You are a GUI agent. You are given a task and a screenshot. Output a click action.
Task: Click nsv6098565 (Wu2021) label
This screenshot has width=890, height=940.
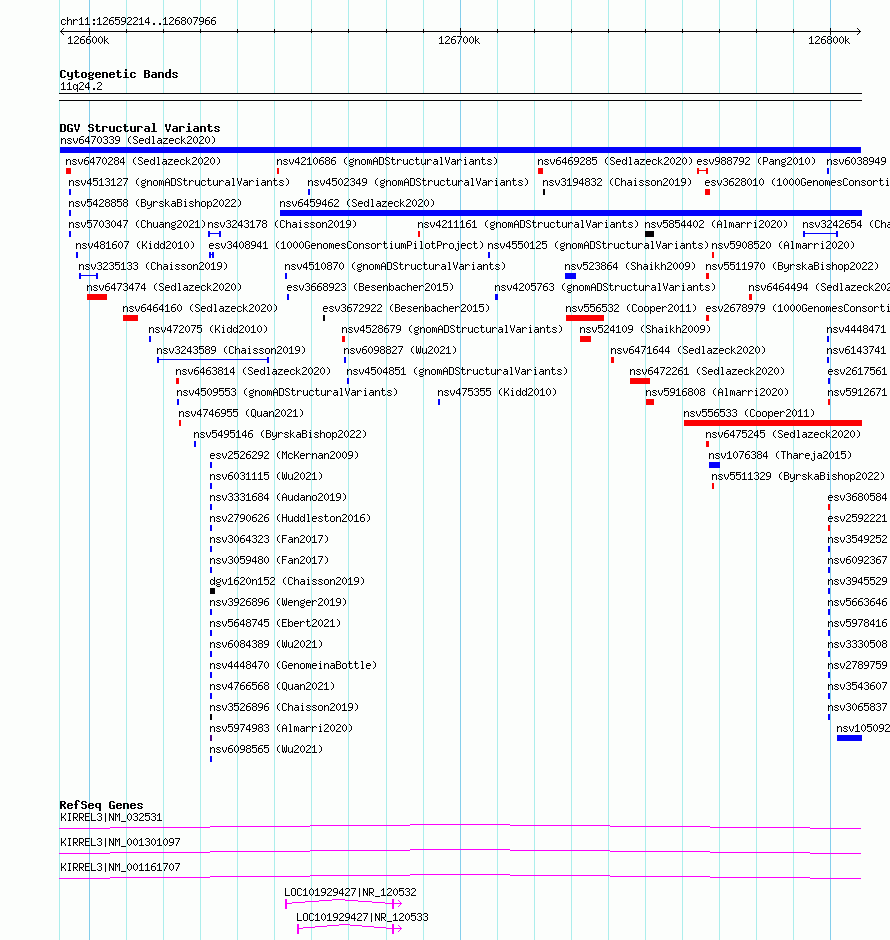click(x=266, y=749)
